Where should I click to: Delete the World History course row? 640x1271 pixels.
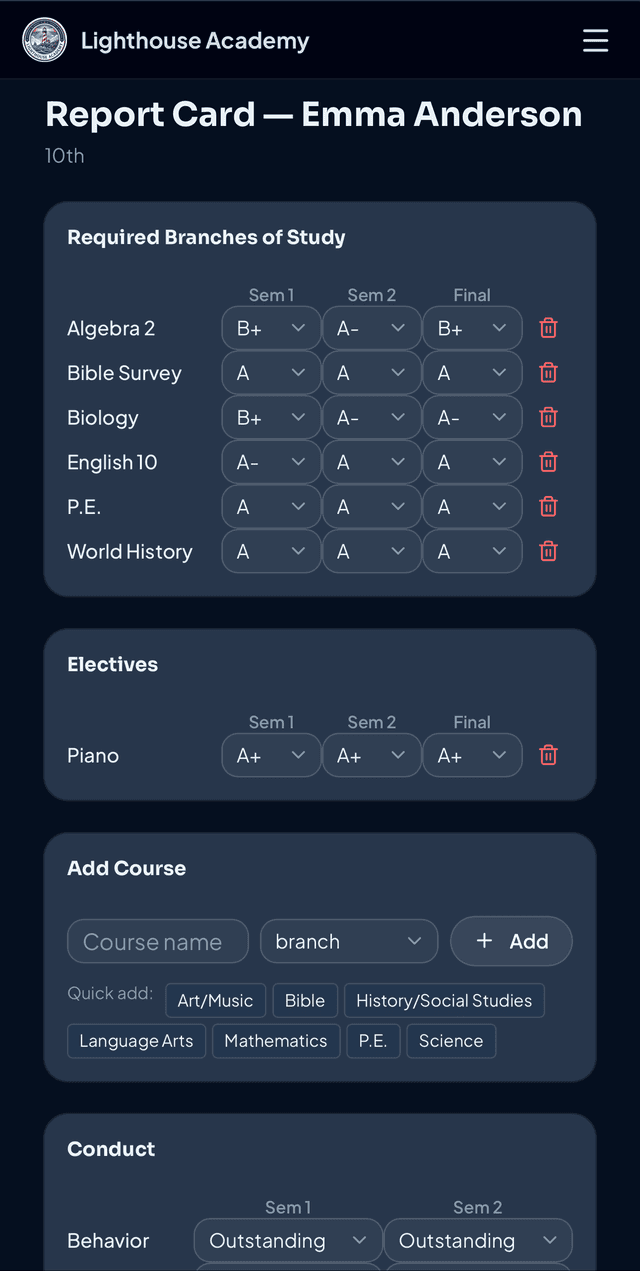coord(548,551)
